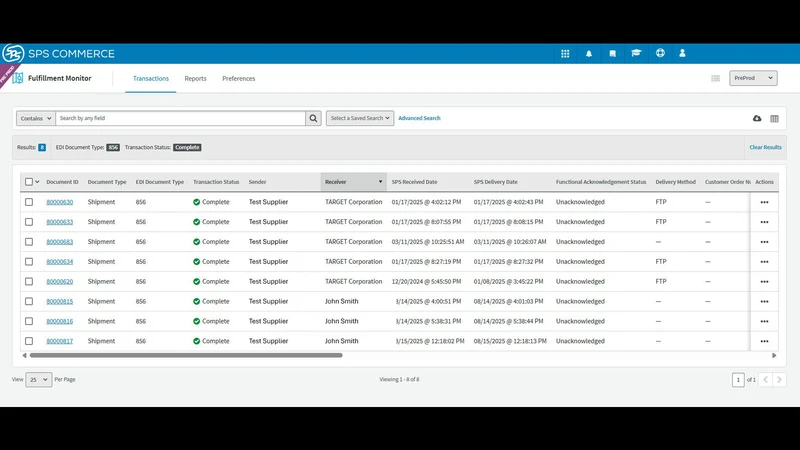
Task: Click the scroll right arrow of table
Action: [x=774, y=356]
